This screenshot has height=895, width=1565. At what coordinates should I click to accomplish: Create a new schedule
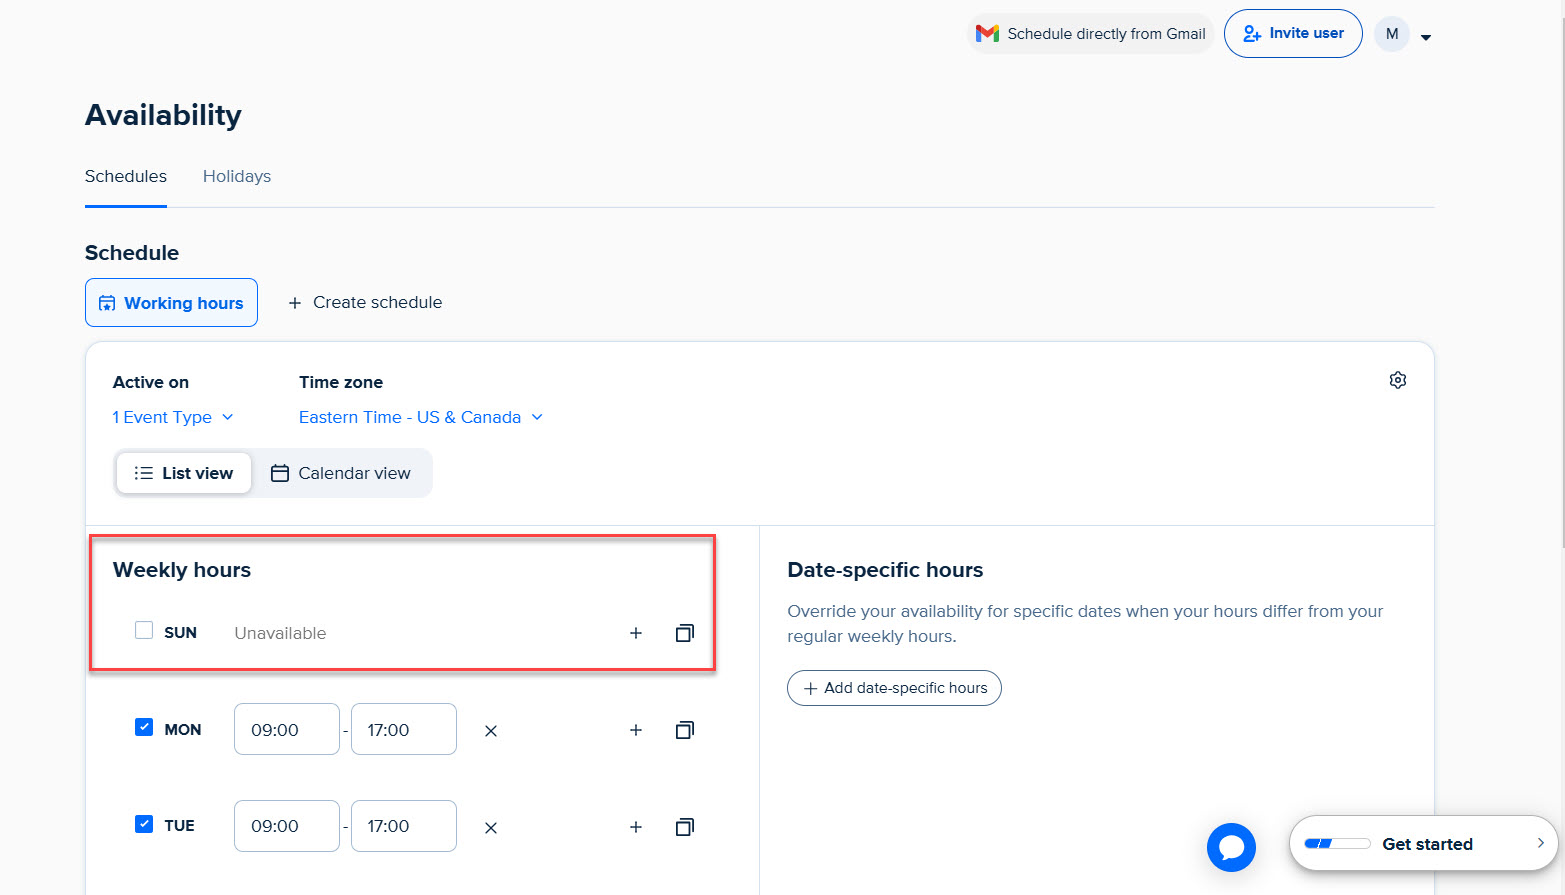[365, 302]
